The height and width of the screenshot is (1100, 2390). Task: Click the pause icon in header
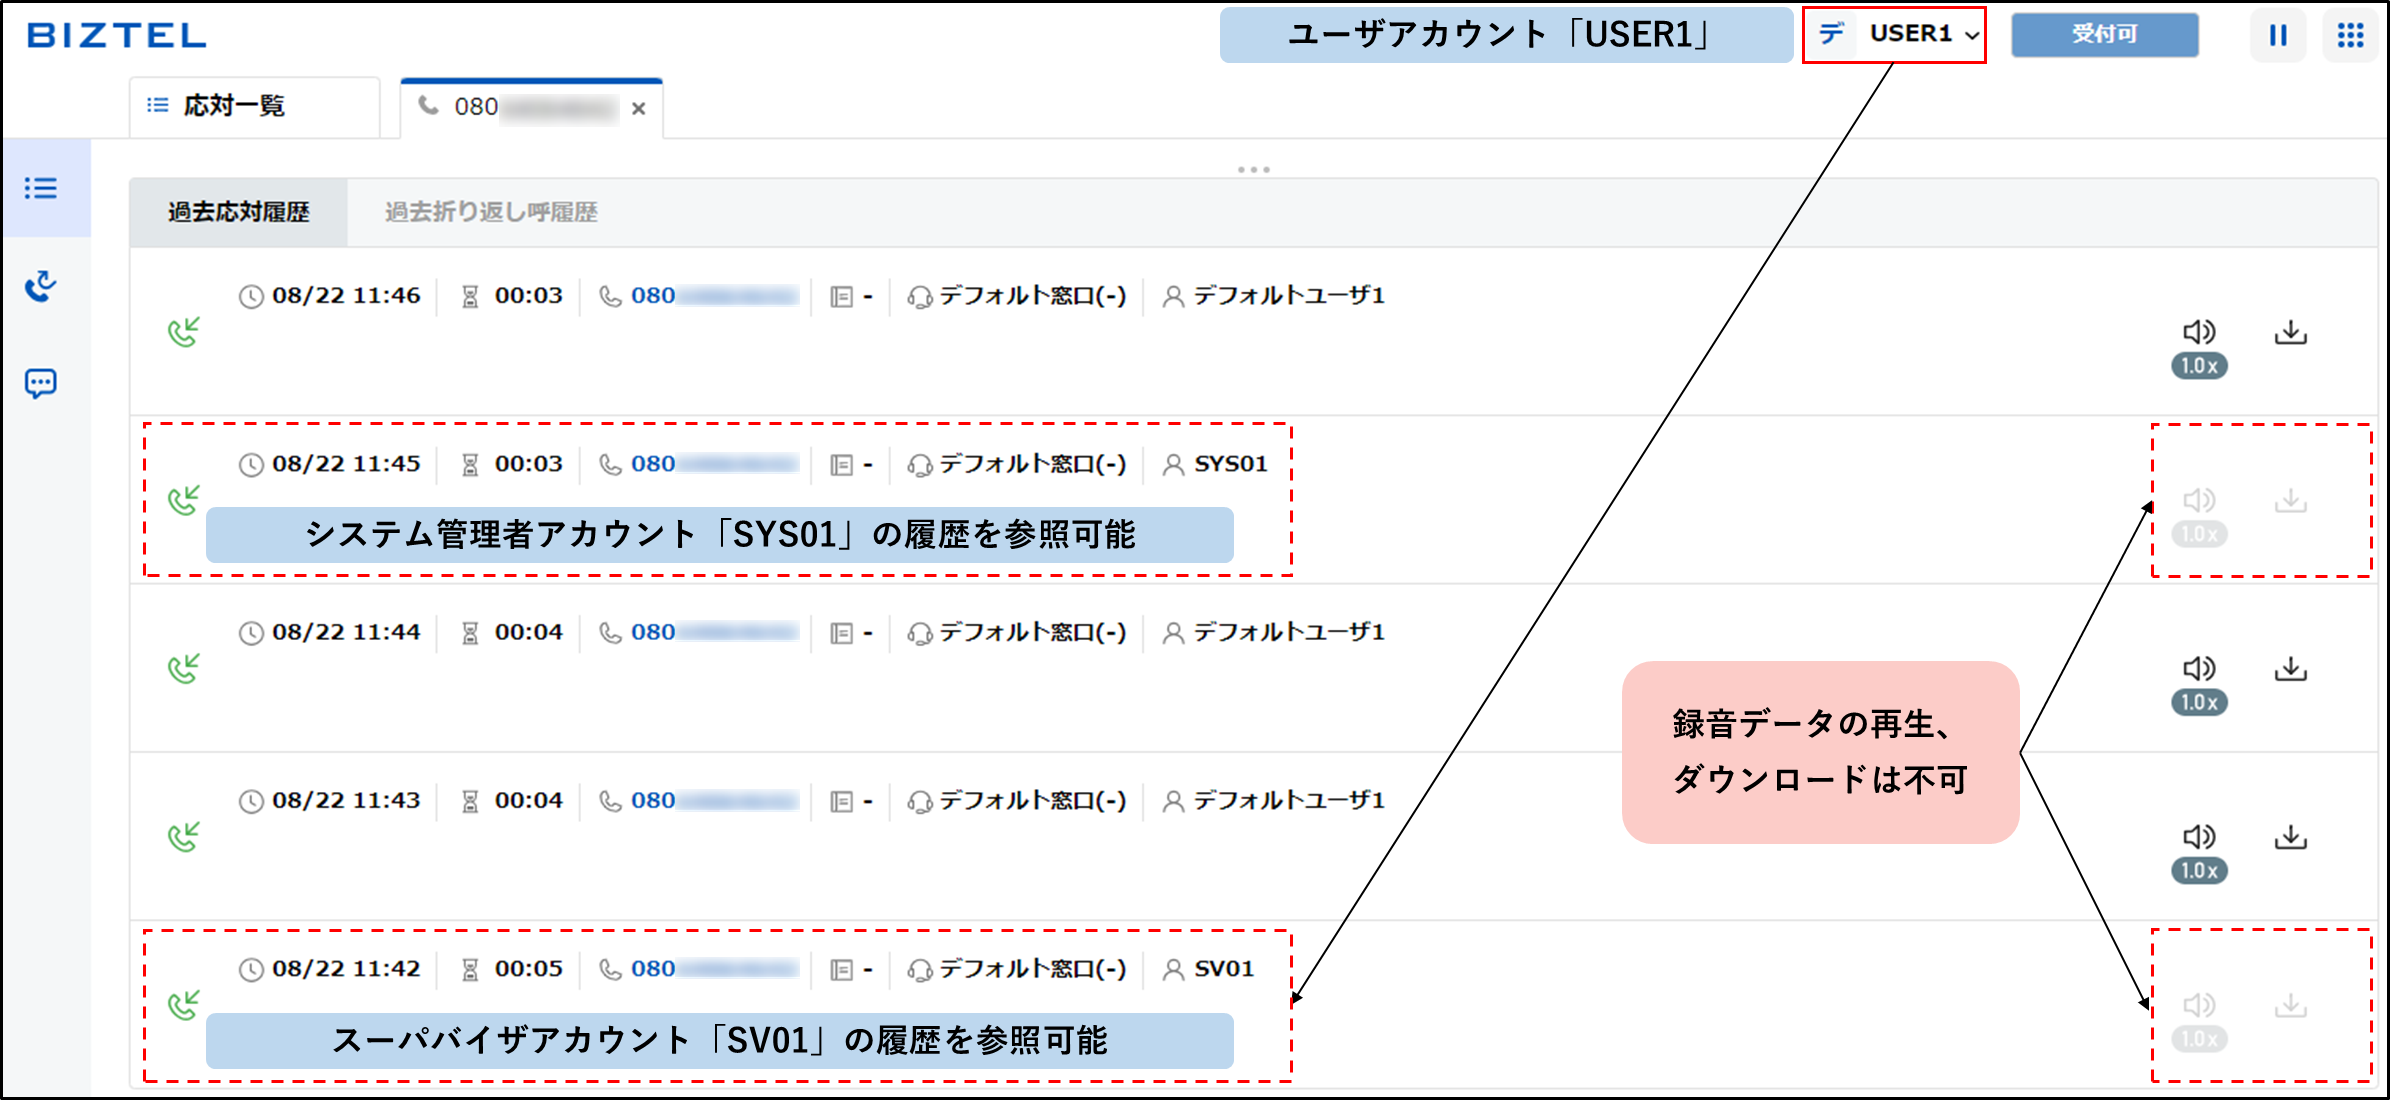pos(2278,35)
